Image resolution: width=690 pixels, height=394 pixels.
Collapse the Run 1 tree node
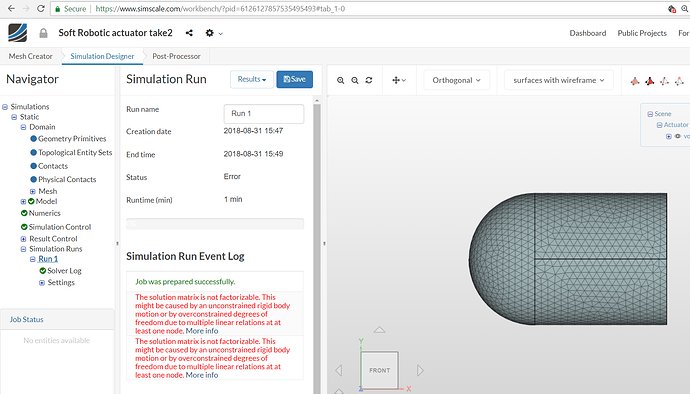tap(33, 259)
